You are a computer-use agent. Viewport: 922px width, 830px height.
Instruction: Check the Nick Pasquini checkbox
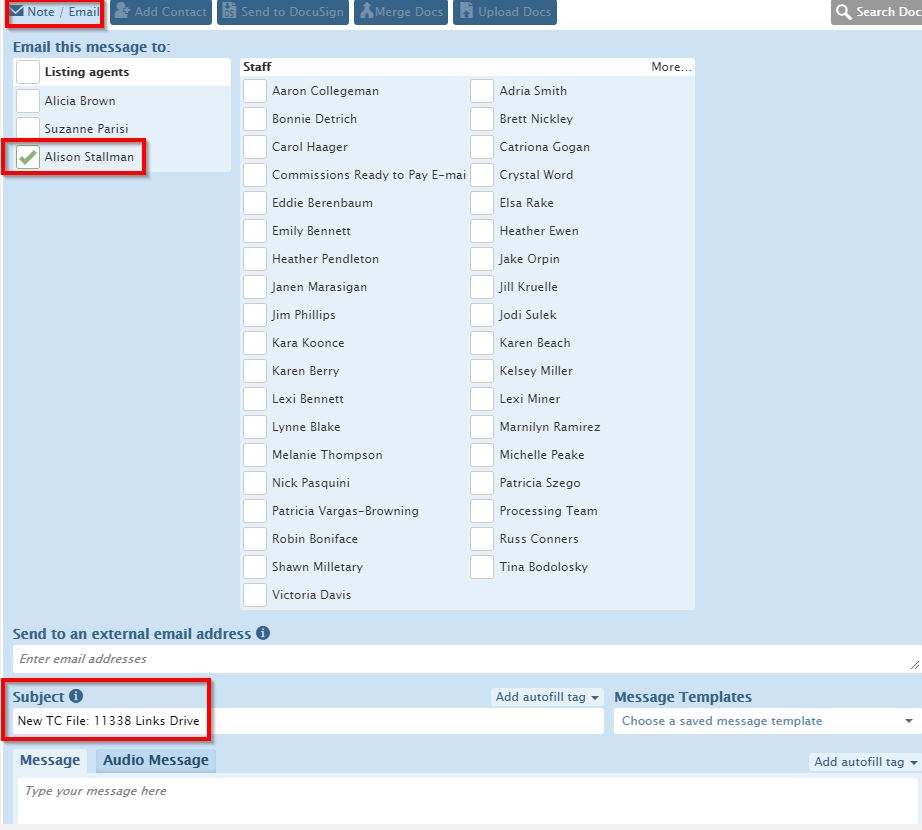coord(255,483)
